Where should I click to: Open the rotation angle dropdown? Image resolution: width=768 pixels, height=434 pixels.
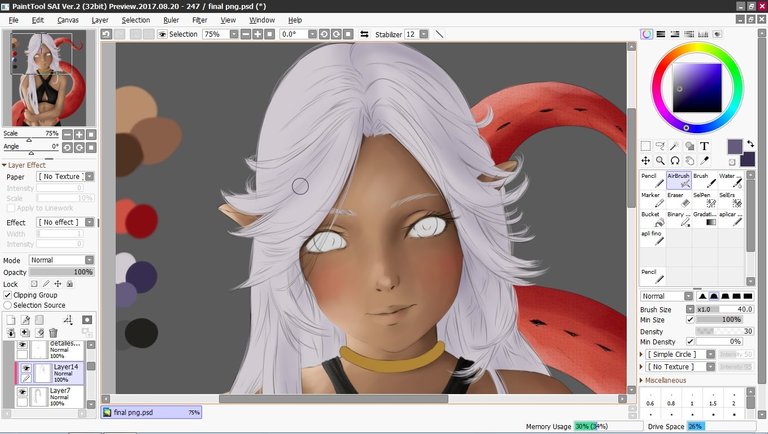pyautogui.click(x=312, y=34)
